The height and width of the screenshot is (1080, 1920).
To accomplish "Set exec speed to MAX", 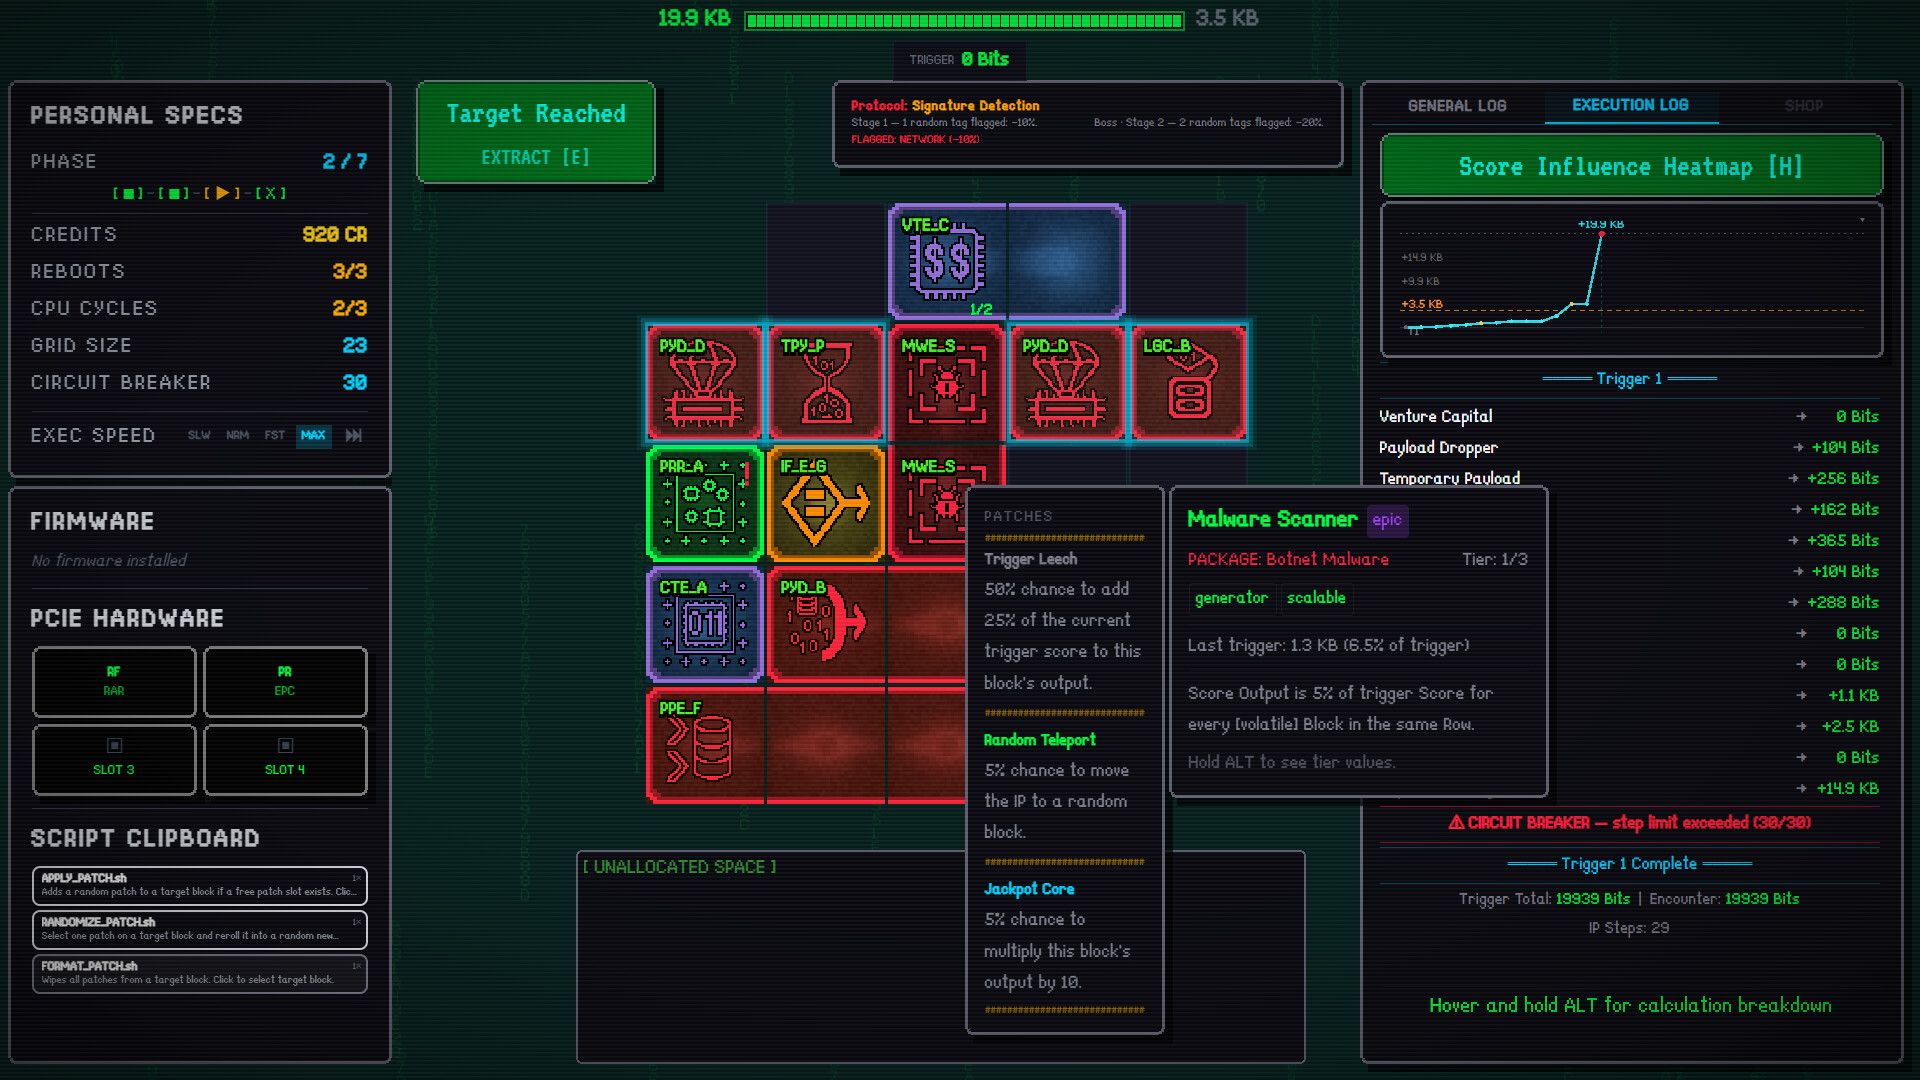I will pyautogui.click(x=313, y=435).
